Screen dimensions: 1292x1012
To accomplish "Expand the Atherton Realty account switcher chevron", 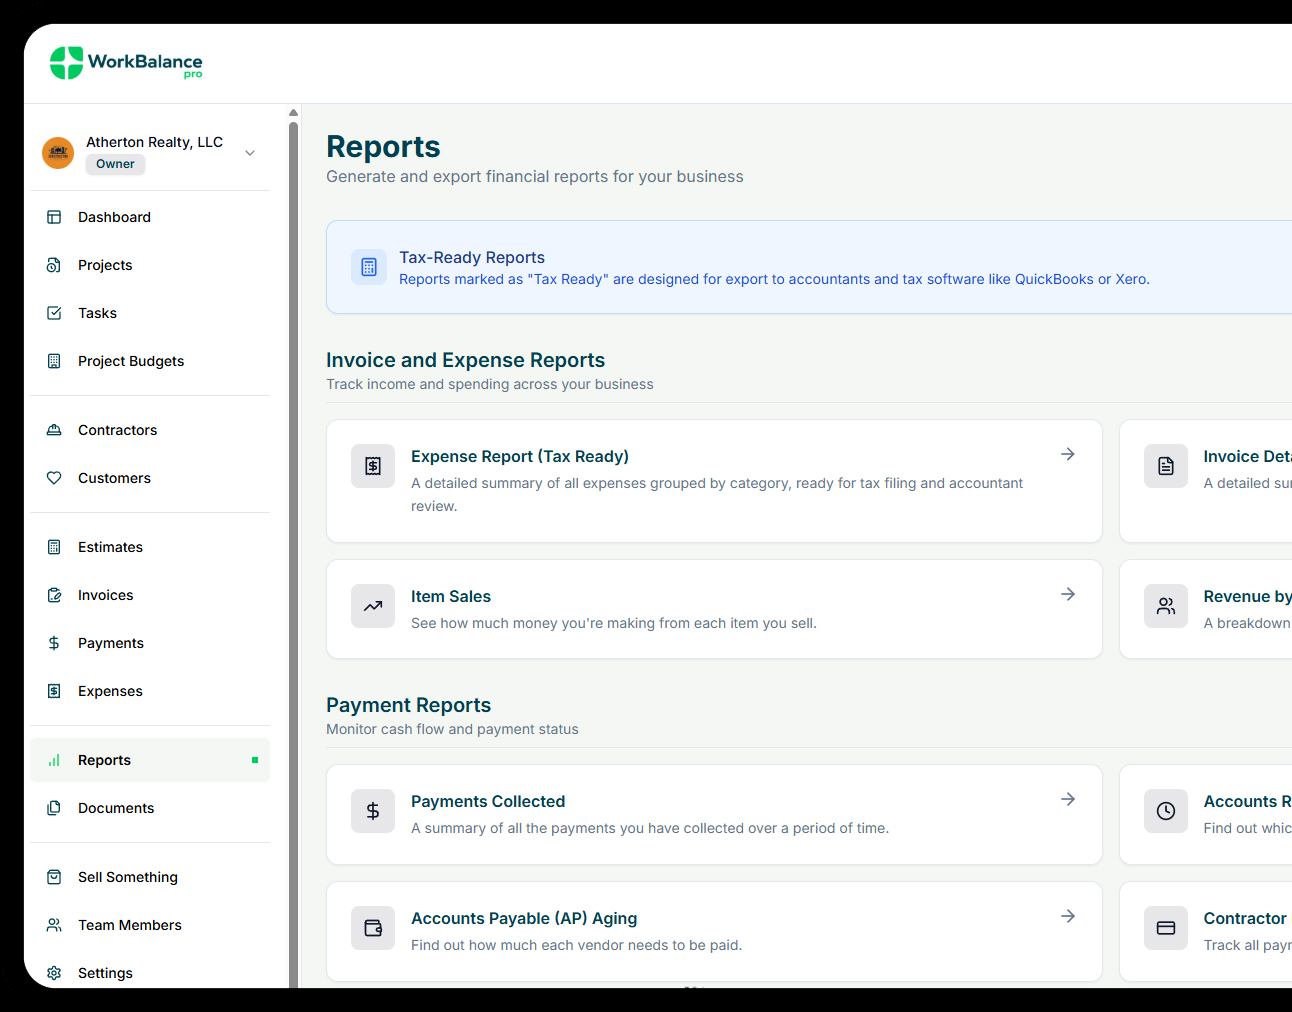I will coord(250,153).
